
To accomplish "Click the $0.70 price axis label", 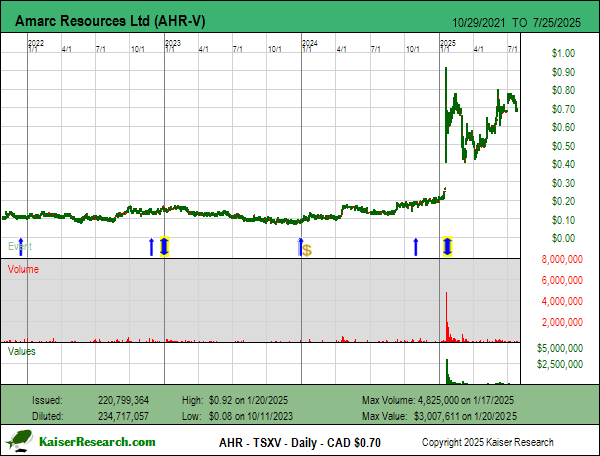I will click(563, 109).
